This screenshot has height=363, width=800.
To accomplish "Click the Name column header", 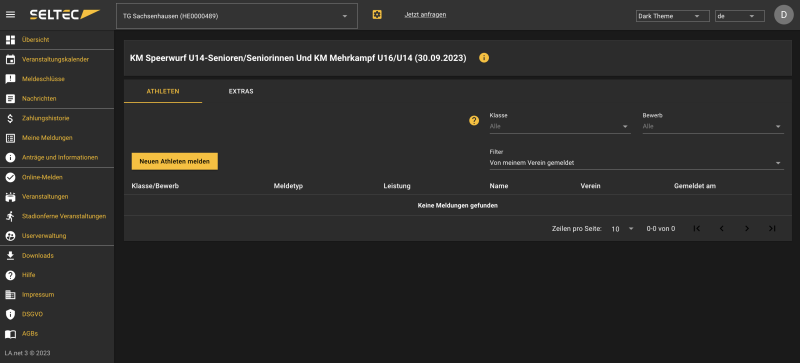I will (498, 186).
